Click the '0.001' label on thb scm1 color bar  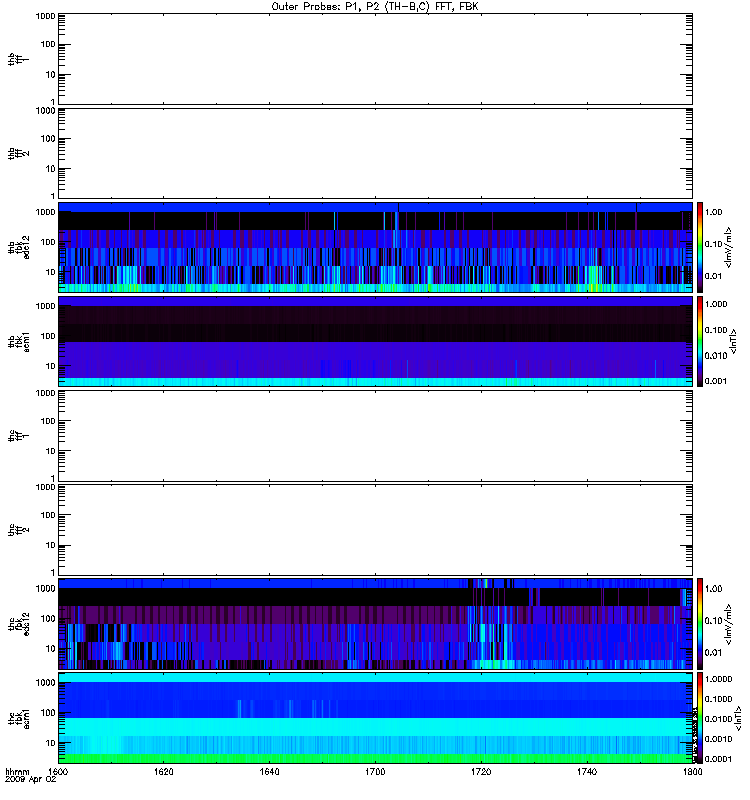pyautogui.click(x=716, y=381)
